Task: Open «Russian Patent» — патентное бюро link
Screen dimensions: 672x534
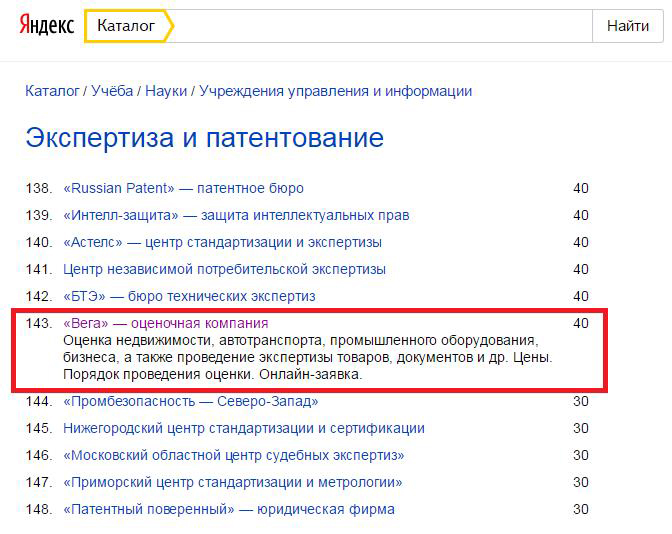Action: pyautogui.click(x=183, y=188)
